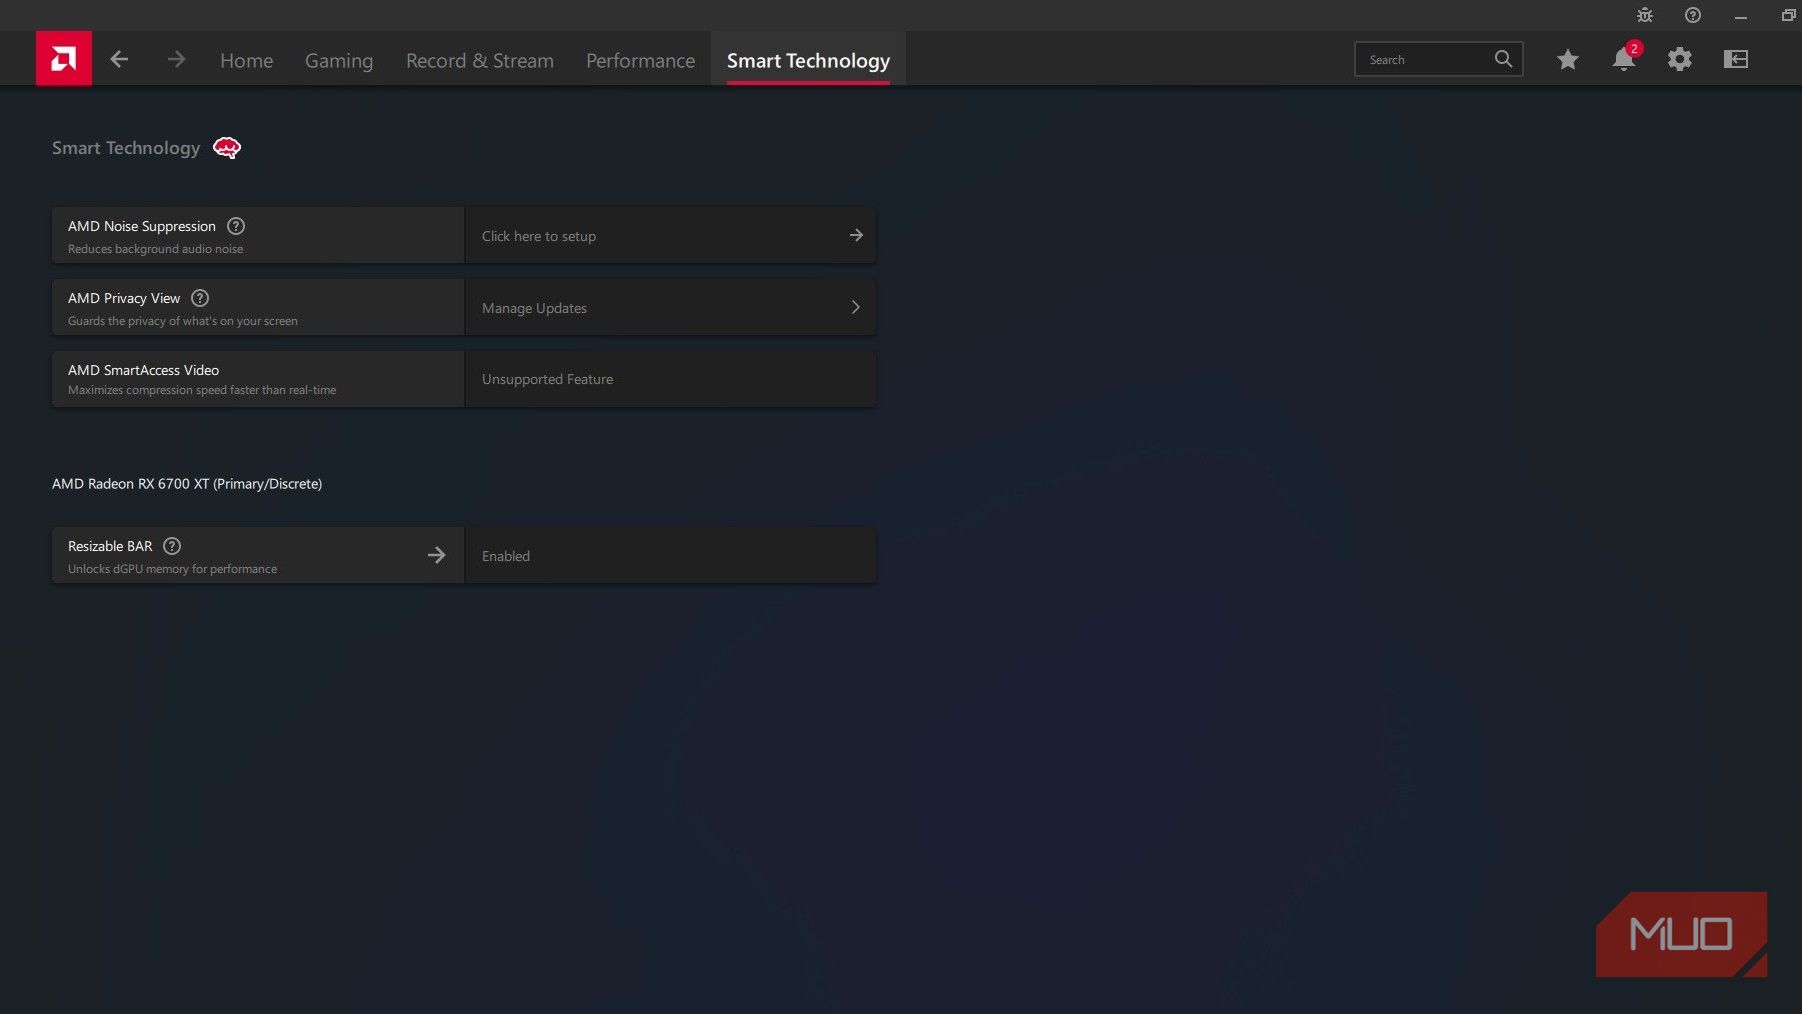Click AMD Radeon RX 6700 XT heading
This screenshot has width=1802, height=1014.
(187, 484)
